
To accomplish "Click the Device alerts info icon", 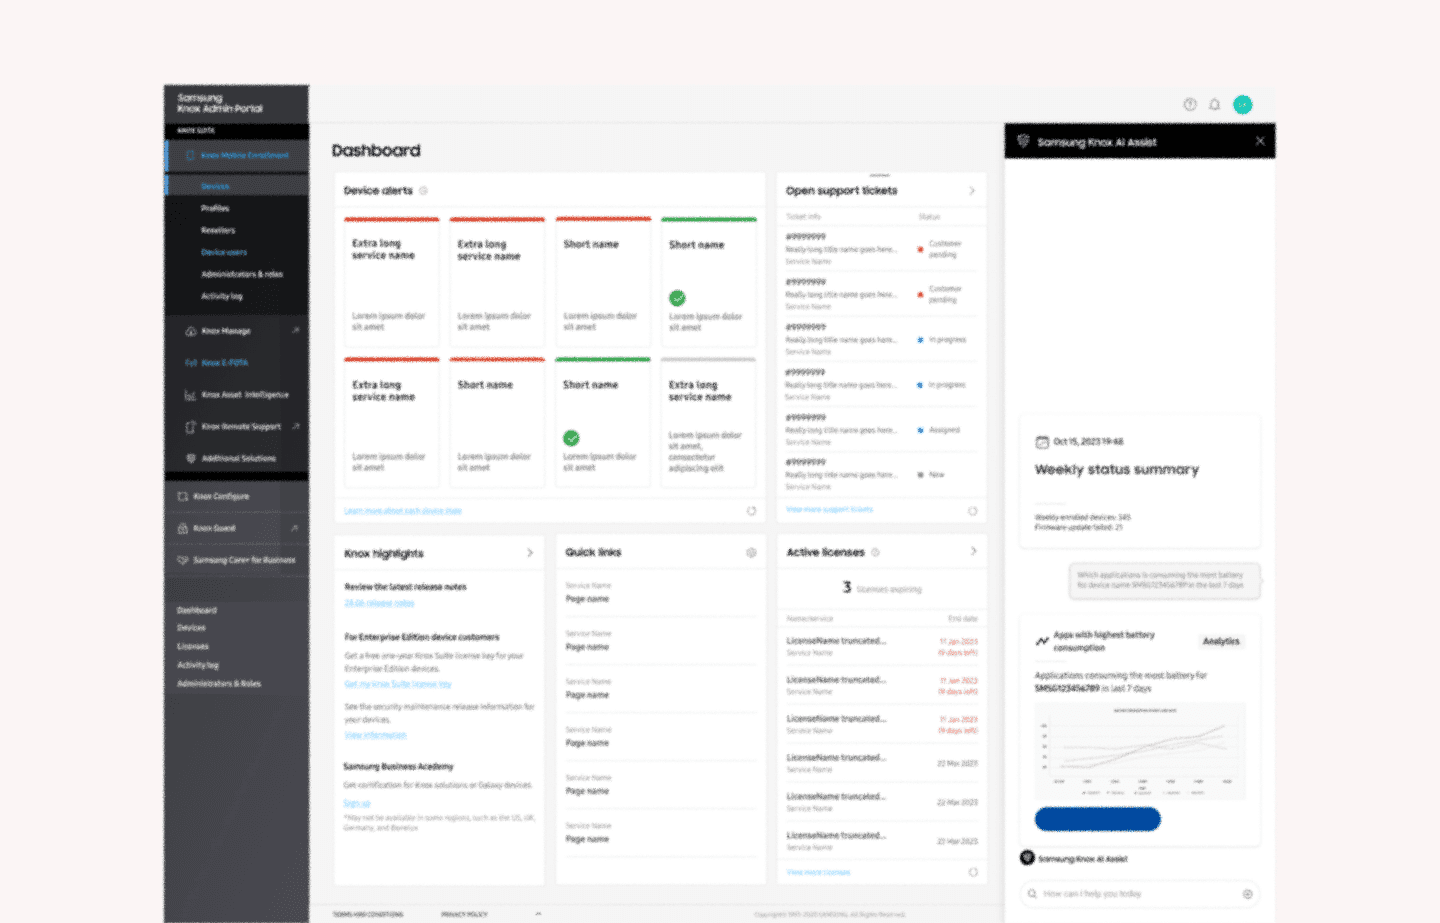I will coord(423,190).
